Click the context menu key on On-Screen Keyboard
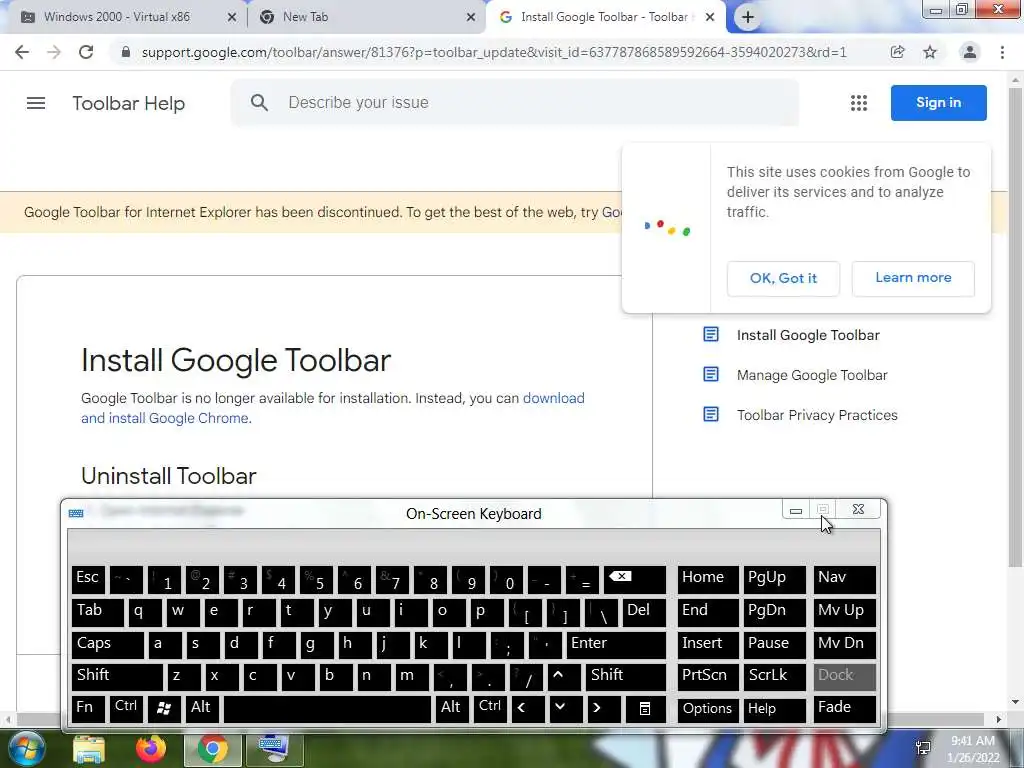 pyautogui.click(x=645, y=709)
